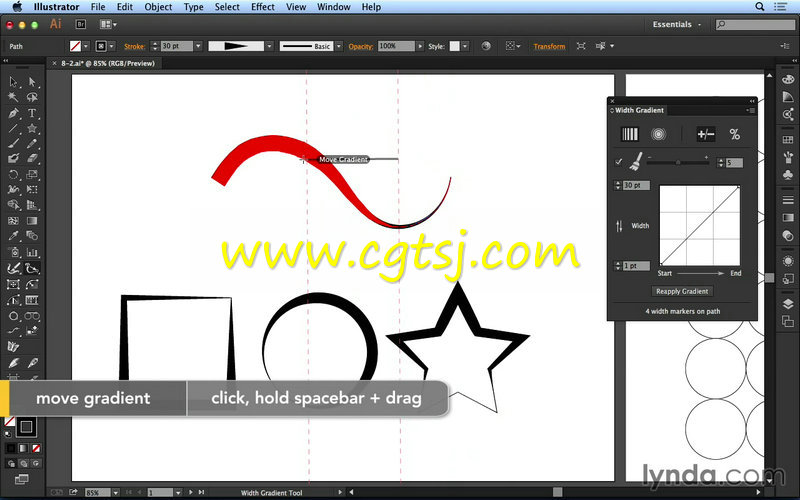Viewport: 800px width, 500px height.
Task: Select the Direct Selection tool
Action: pyautogui.click(x=32, y=82)
